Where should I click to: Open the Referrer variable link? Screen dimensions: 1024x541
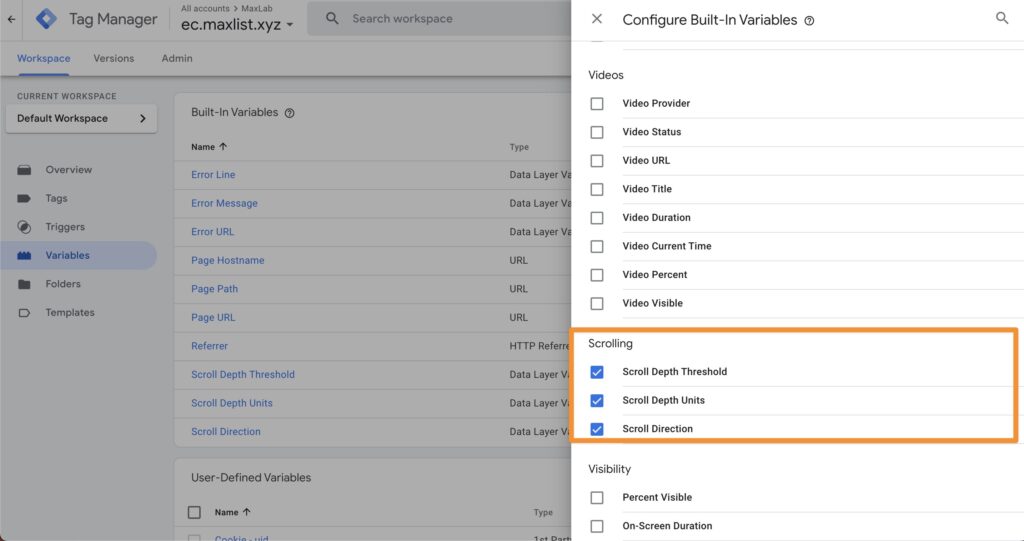(x=209, y=346)
